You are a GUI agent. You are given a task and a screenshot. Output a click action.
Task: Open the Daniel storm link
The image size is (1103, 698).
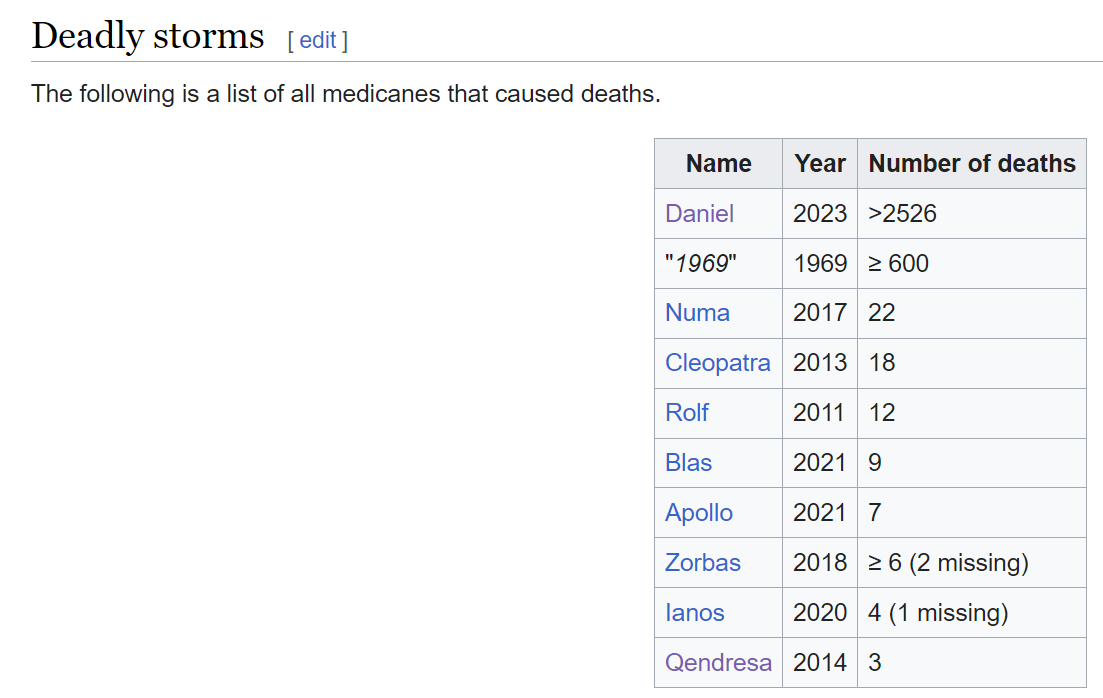pyautogui.click(x=699, y=213)
